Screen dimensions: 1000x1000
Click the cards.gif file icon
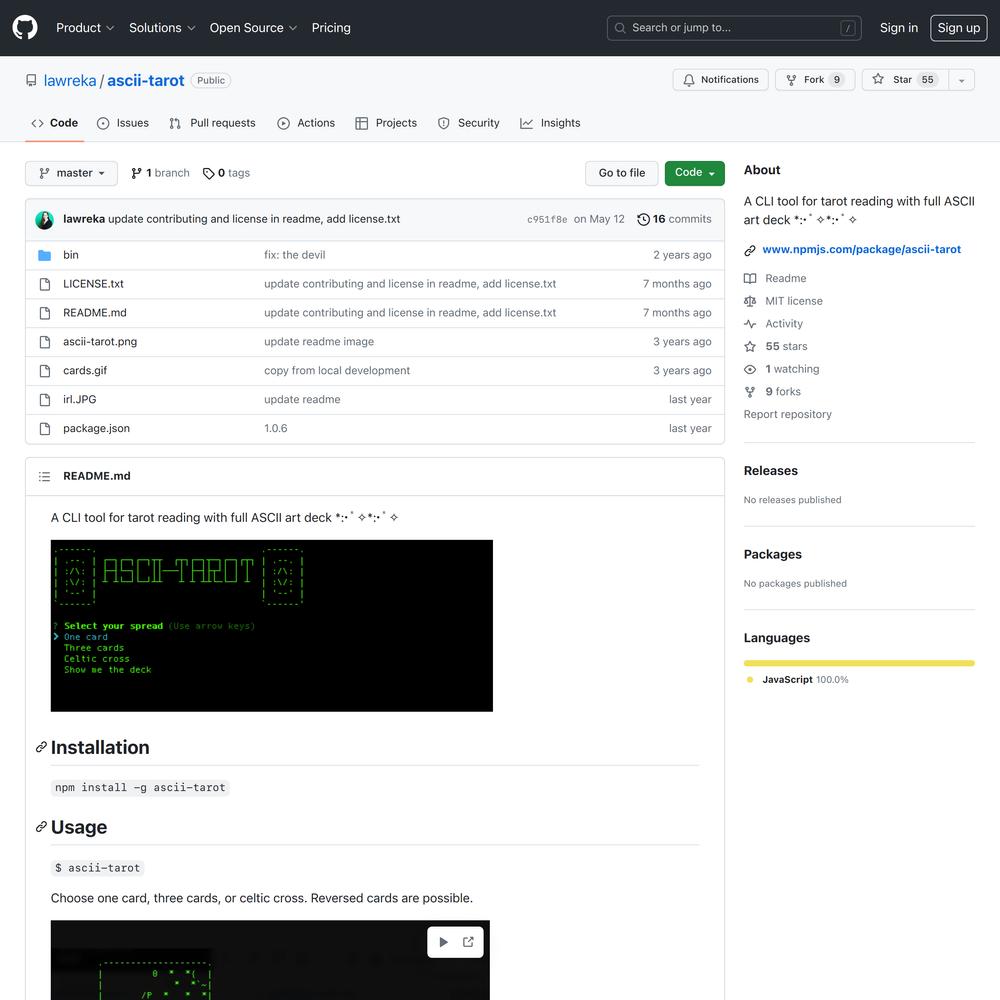tap(45, 371)
